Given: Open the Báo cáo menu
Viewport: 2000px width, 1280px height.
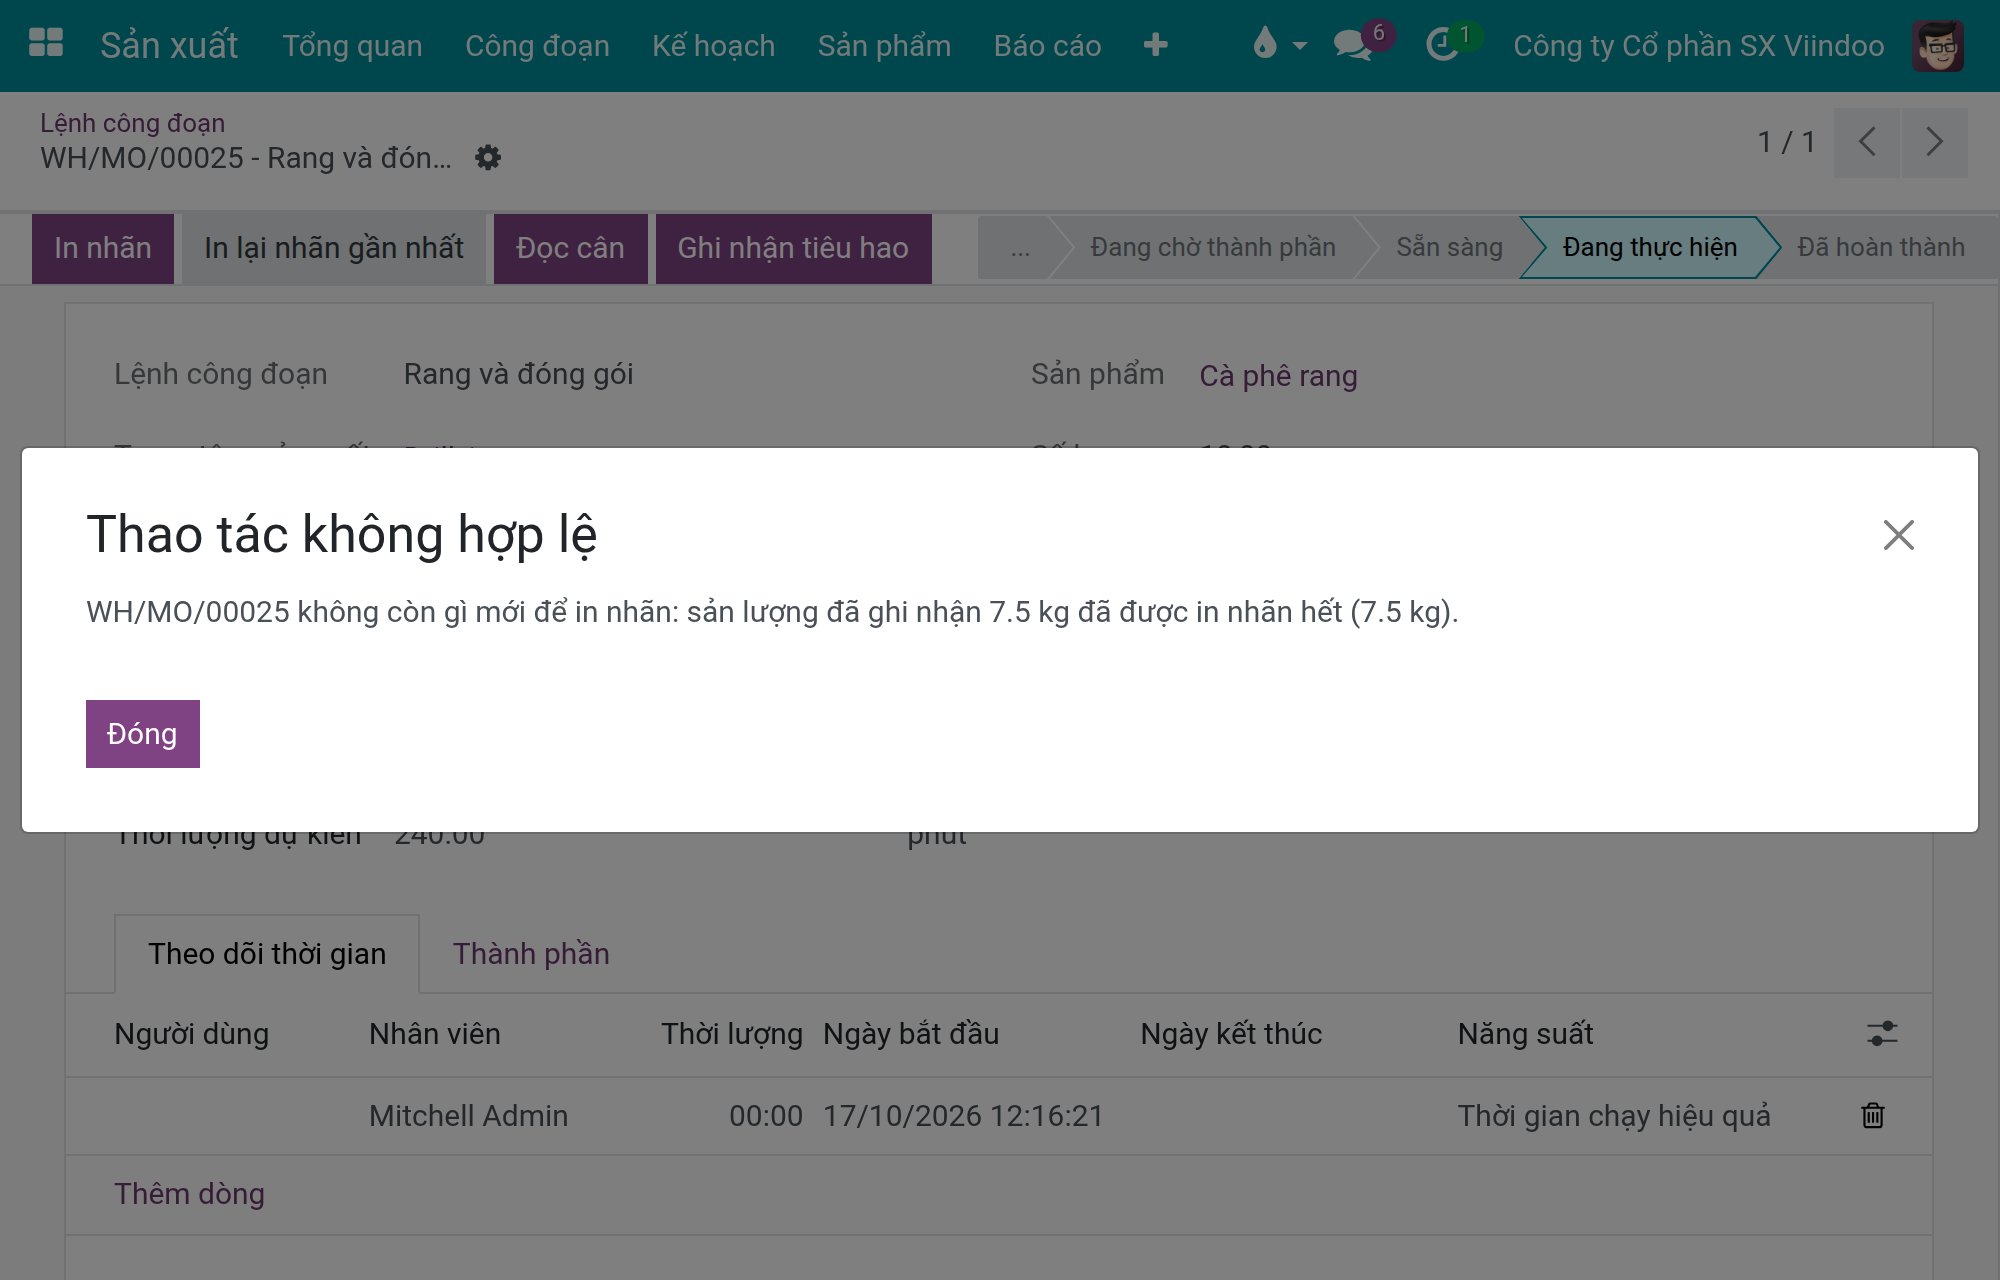Looking at the screenshot, I should 1047,46.
